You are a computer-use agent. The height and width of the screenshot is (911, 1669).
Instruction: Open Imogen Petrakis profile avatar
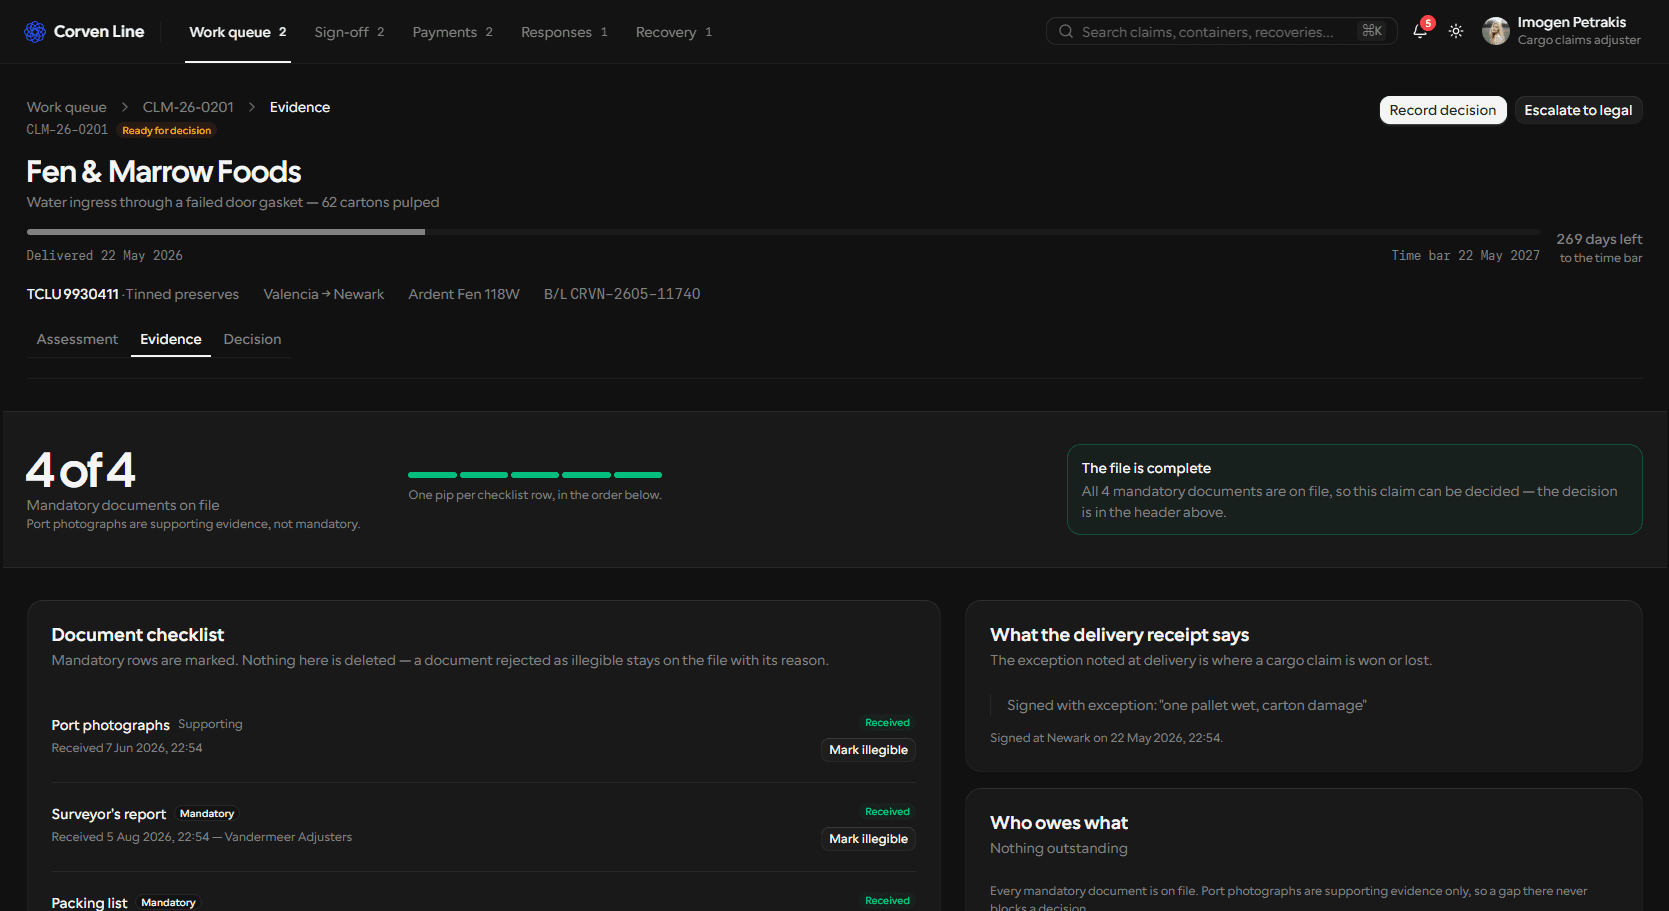pos(1496,31)
